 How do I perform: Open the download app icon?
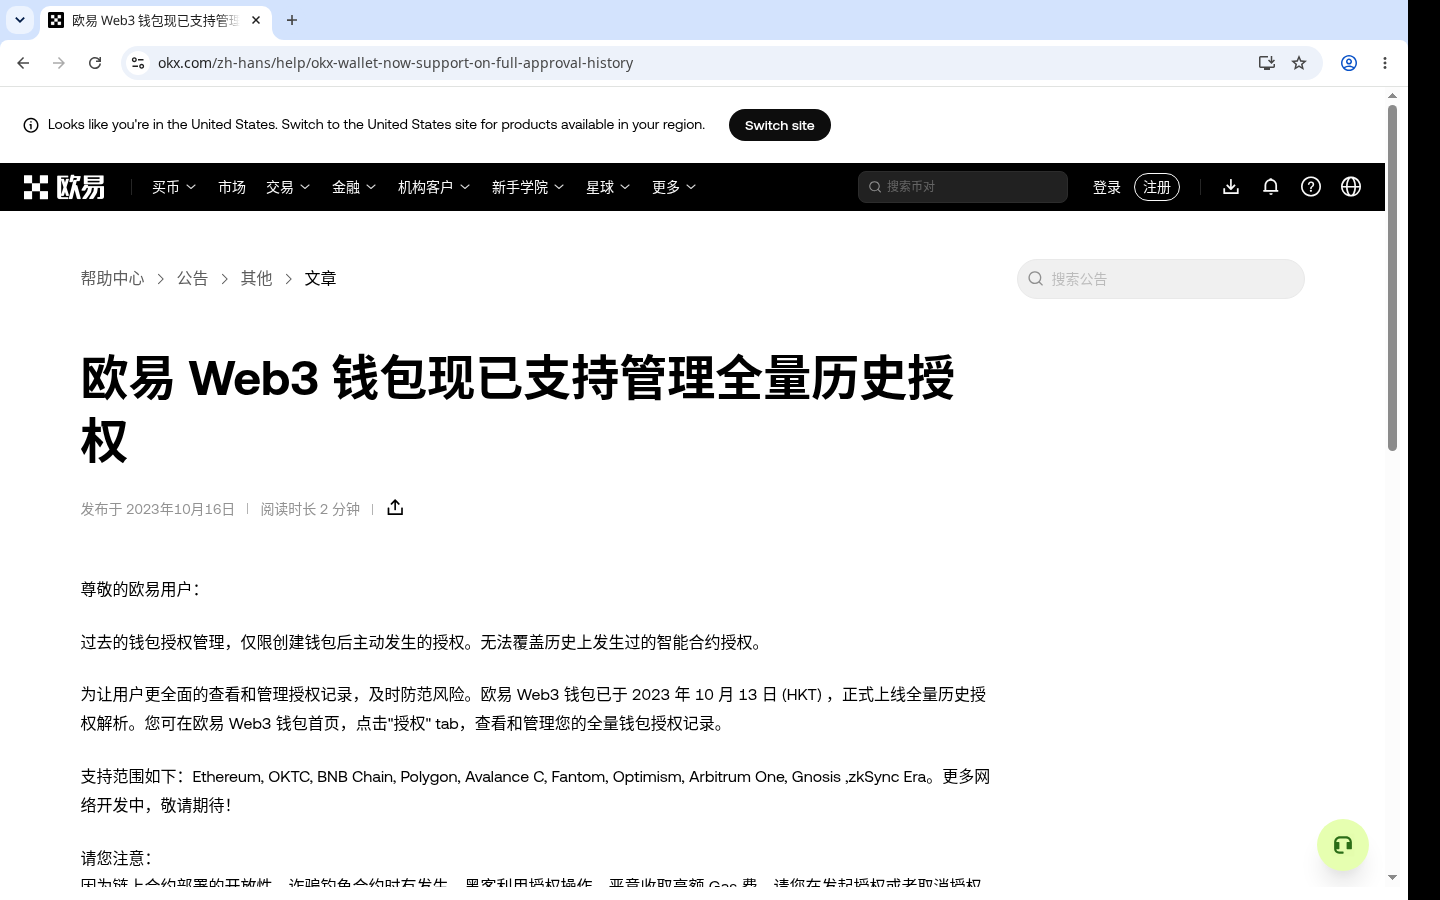click(x=1231, y=187)
